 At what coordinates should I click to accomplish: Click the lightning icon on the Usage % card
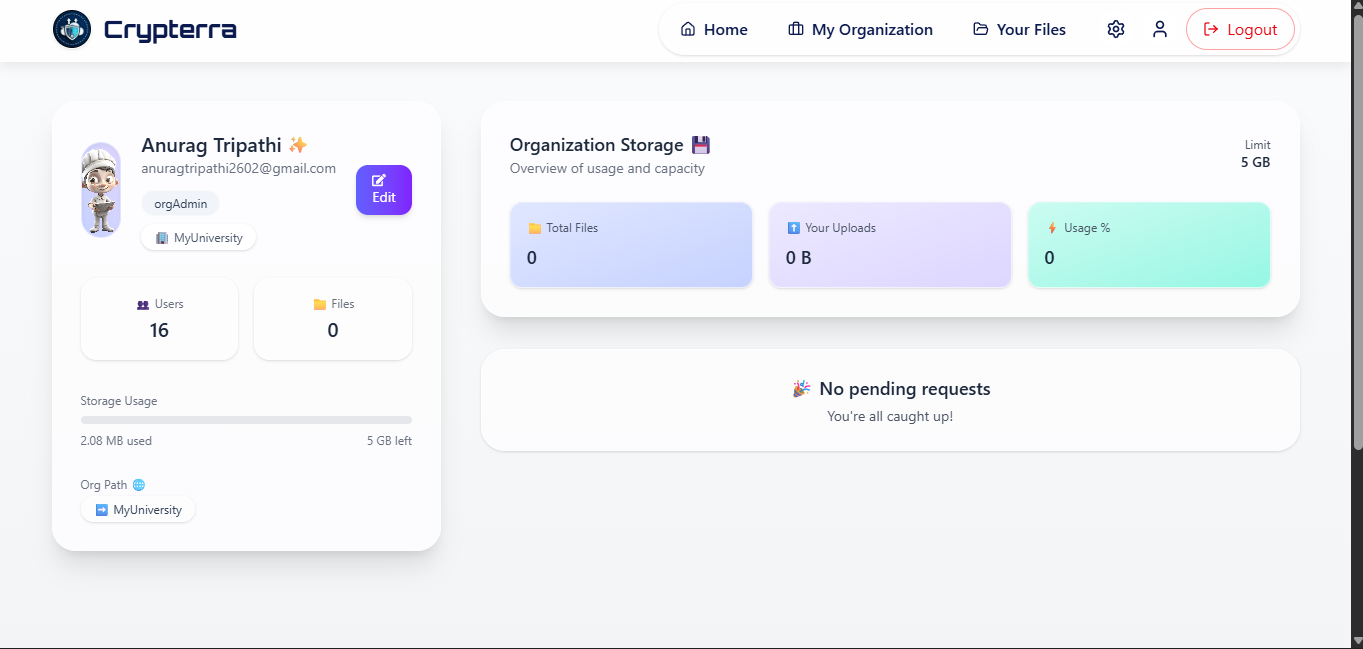pos(1052,228)
